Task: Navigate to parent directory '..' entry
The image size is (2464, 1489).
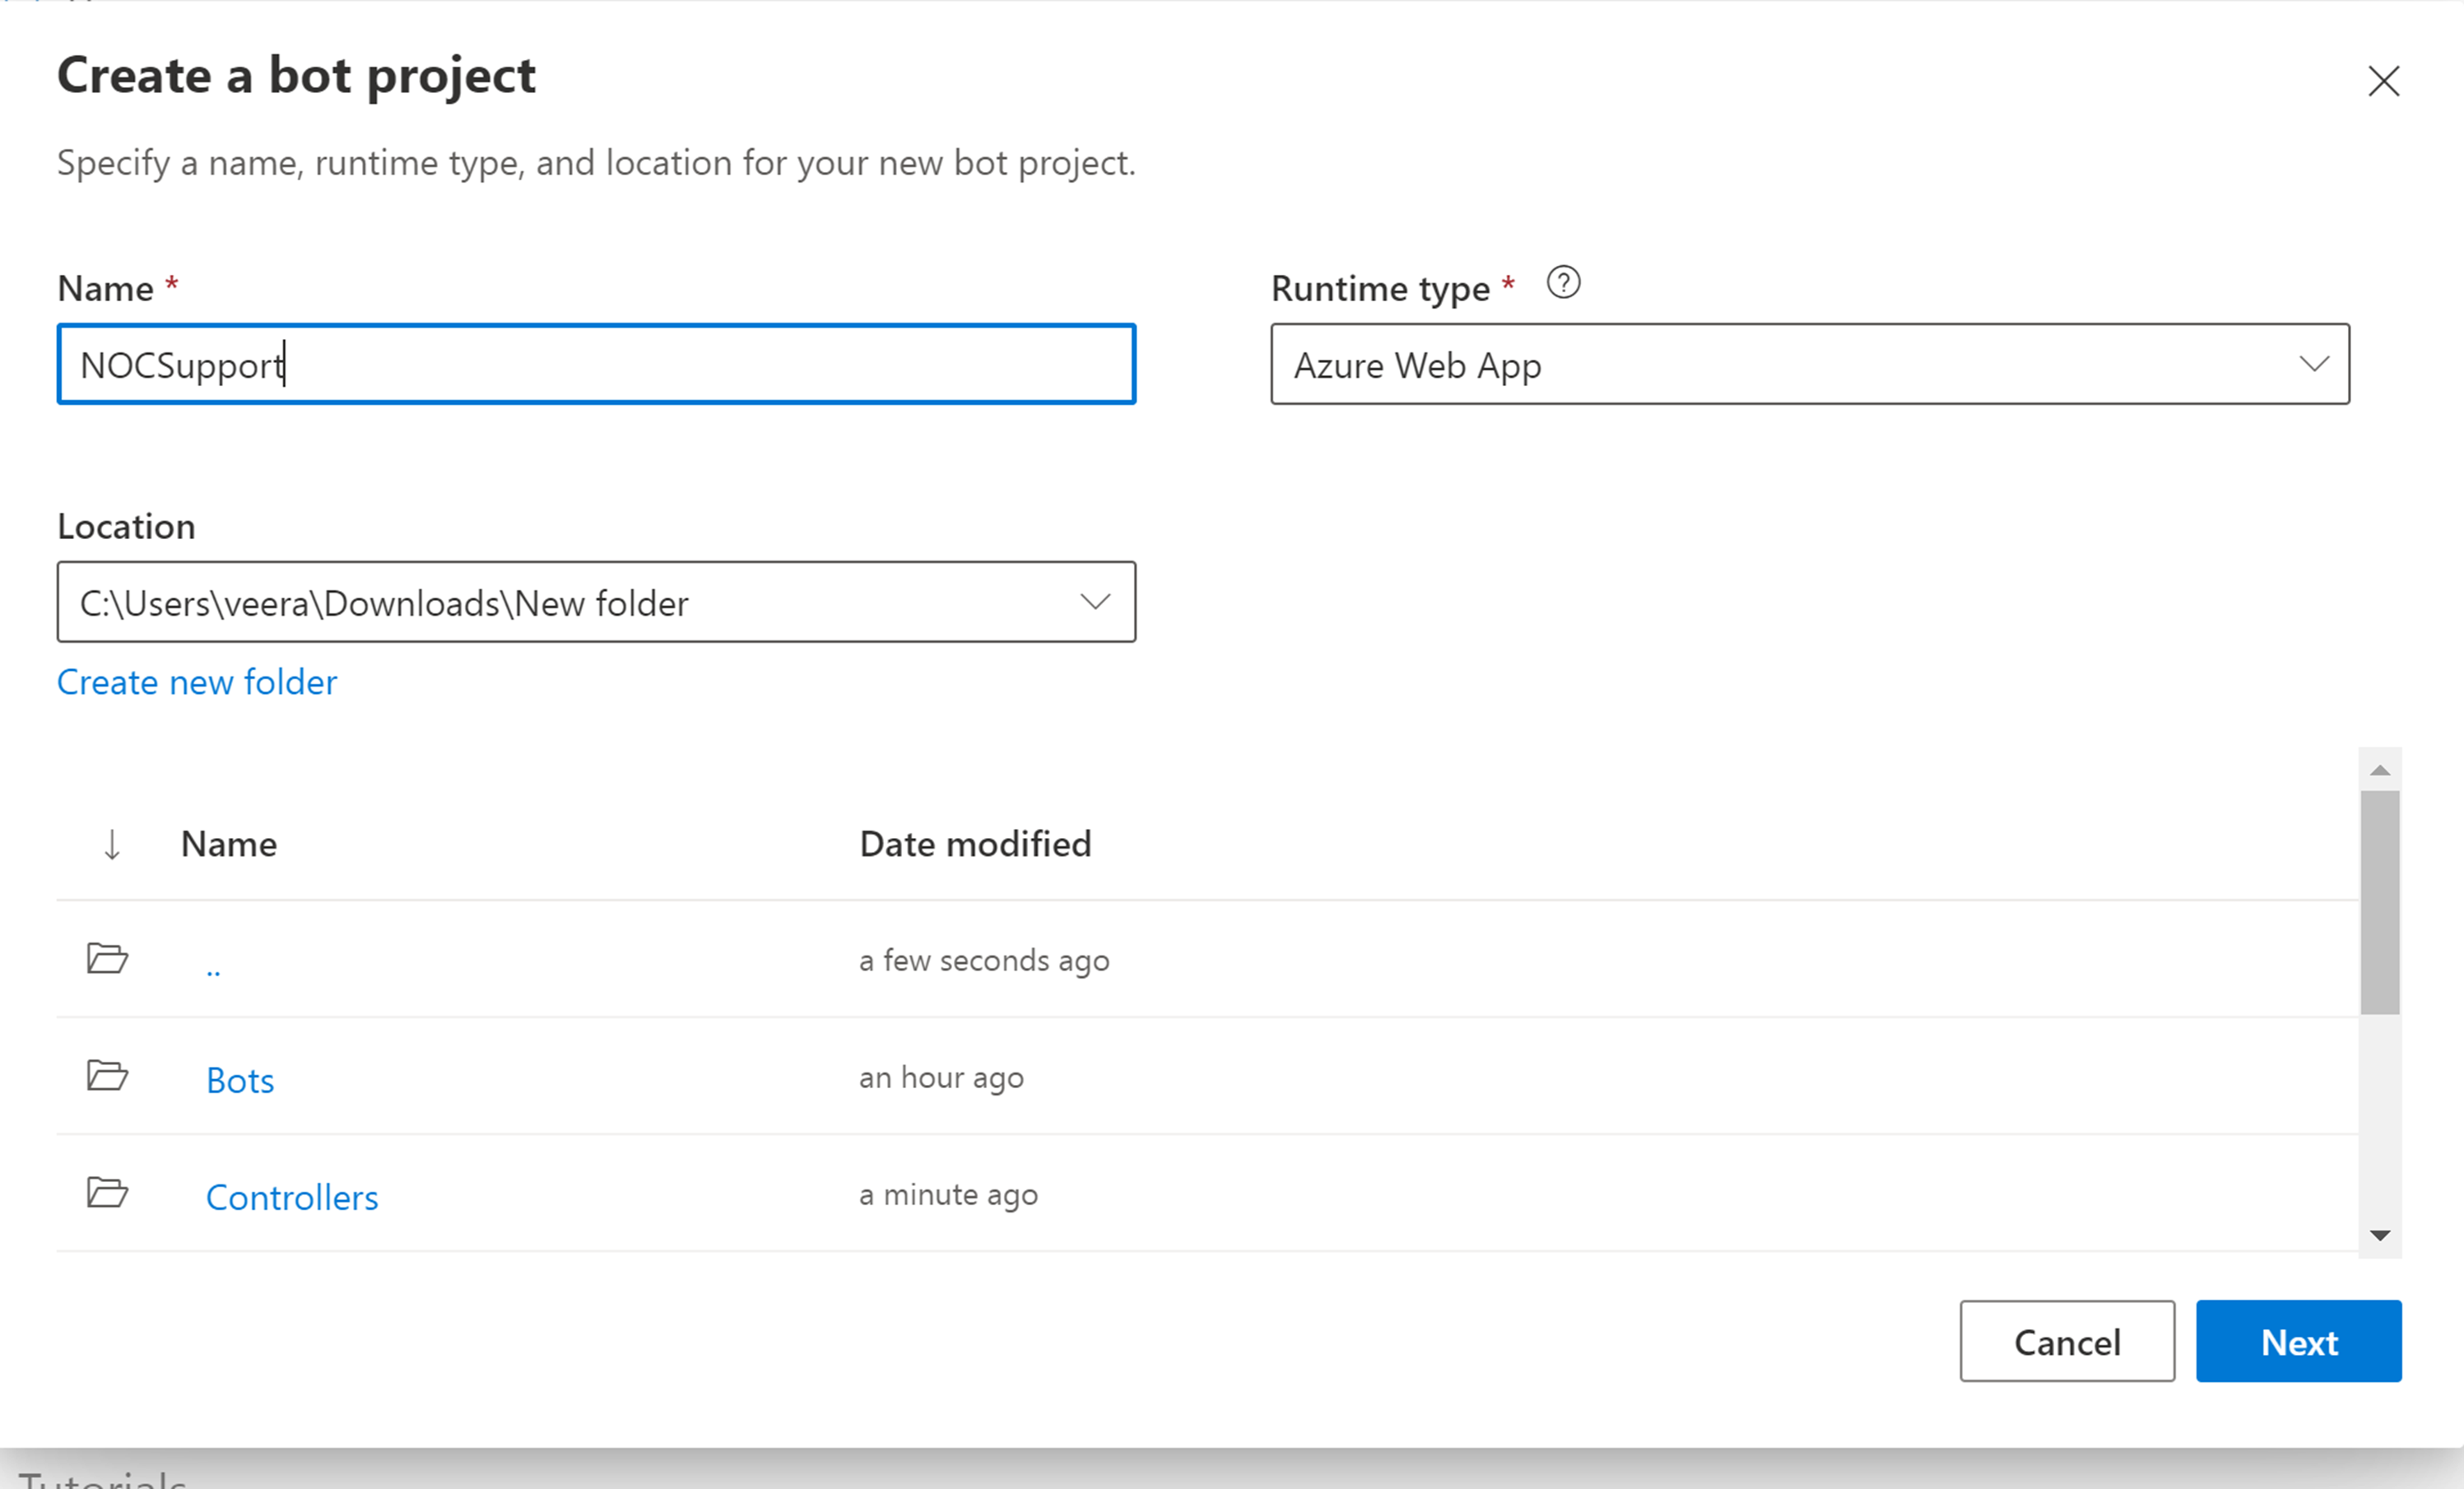Action: (x=213, y=966)
